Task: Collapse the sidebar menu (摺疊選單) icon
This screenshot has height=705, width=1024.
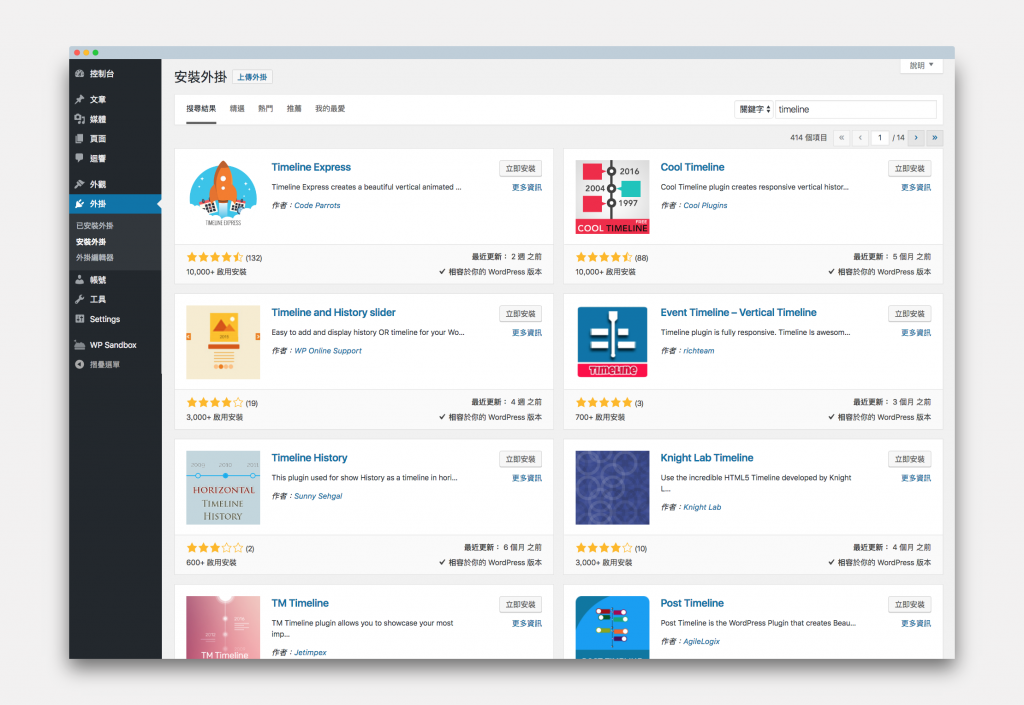Action: click(80, 364)
